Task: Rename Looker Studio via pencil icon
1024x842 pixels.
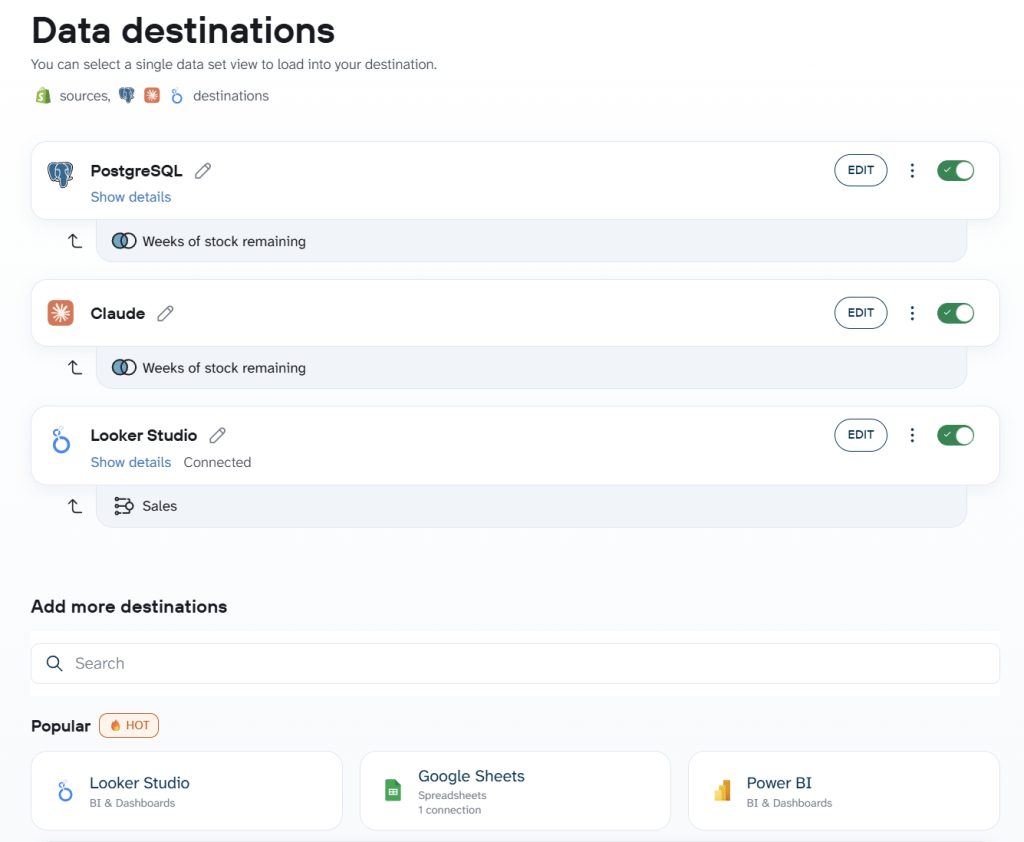Action: click(x=217, y=435)
